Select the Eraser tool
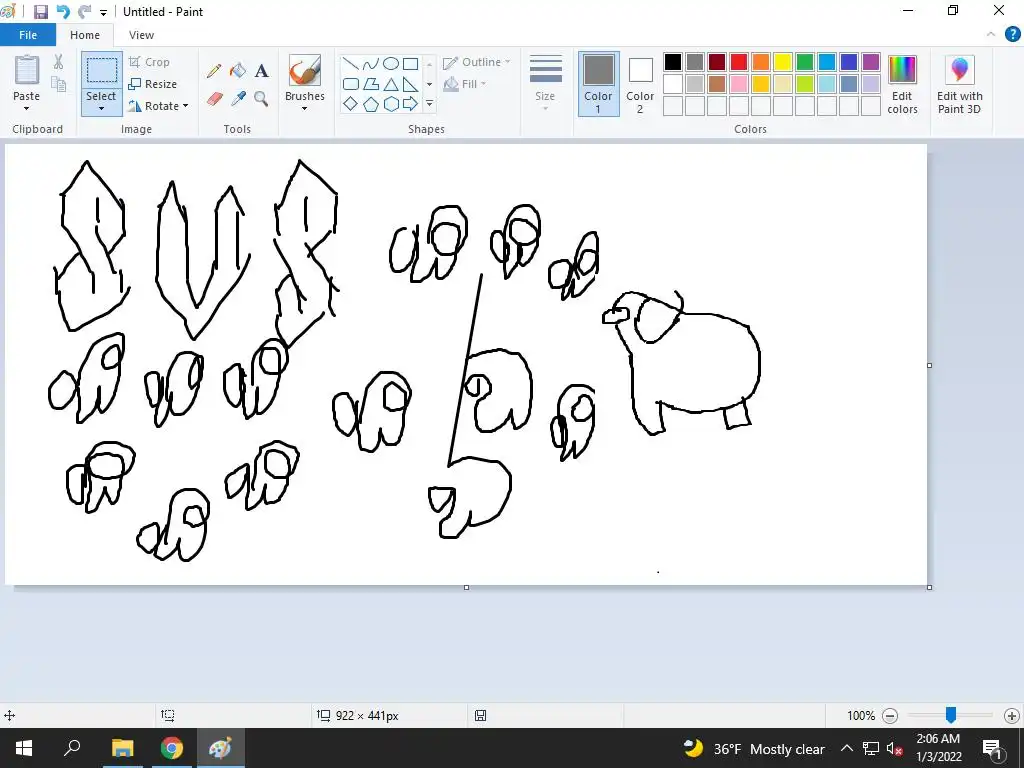The image size is (1024, 768). [x=215, y=99]
